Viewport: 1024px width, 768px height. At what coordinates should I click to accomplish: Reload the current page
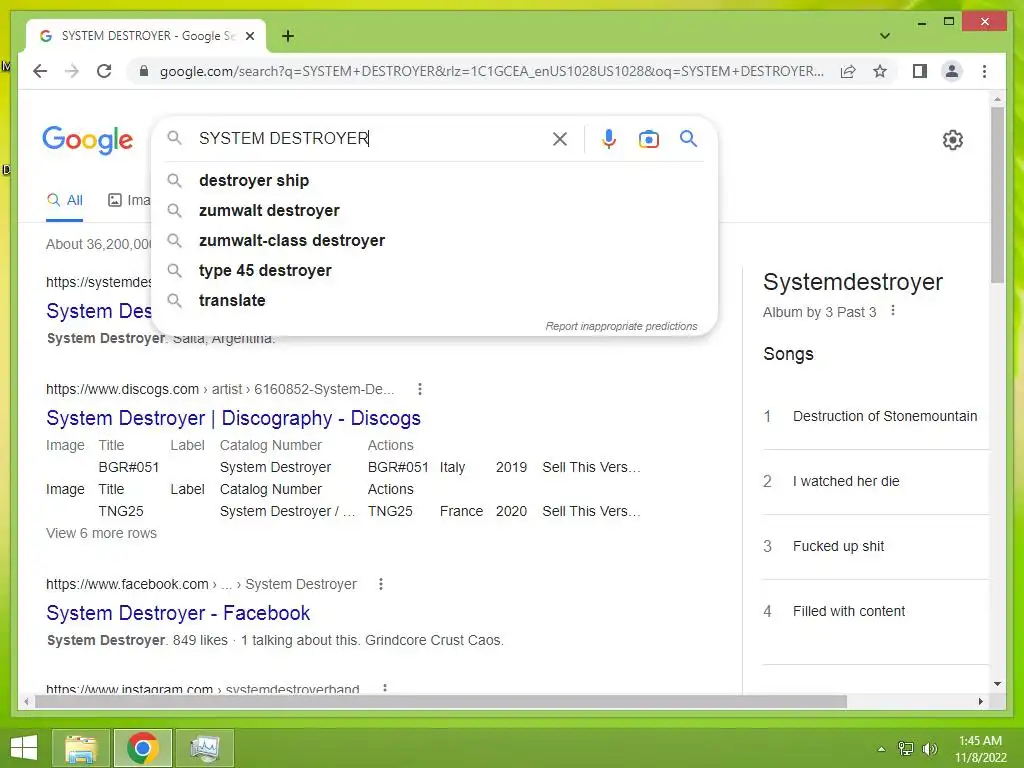tap(104, 71)
